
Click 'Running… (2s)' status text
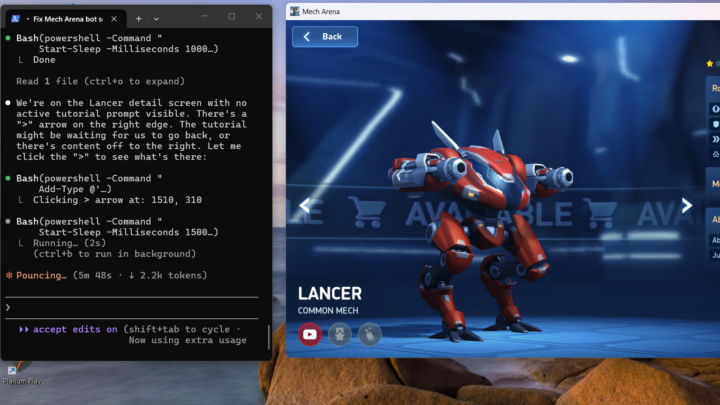69,243
